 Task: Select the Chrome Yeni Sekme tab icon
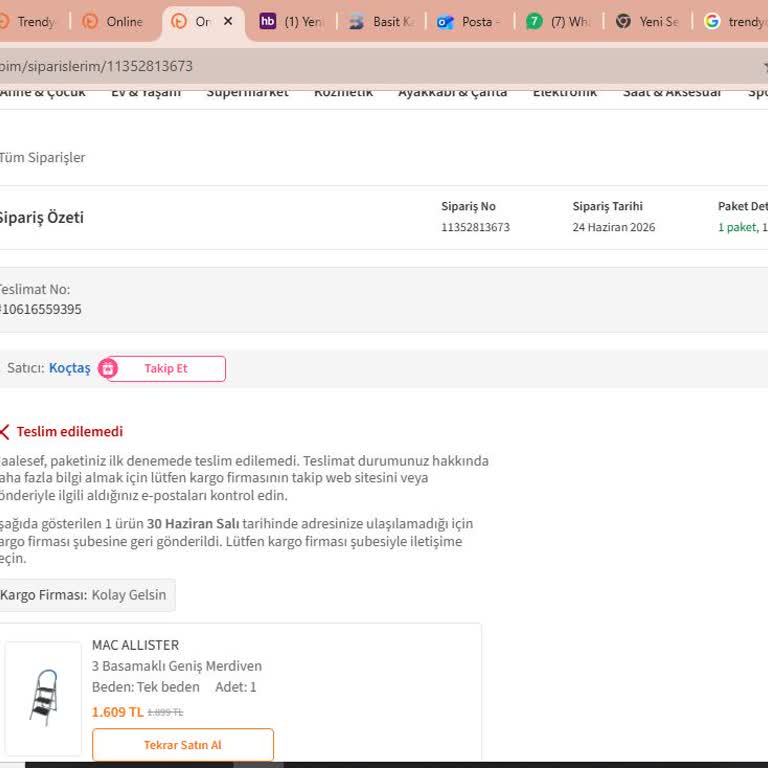(x=623, y=22)
